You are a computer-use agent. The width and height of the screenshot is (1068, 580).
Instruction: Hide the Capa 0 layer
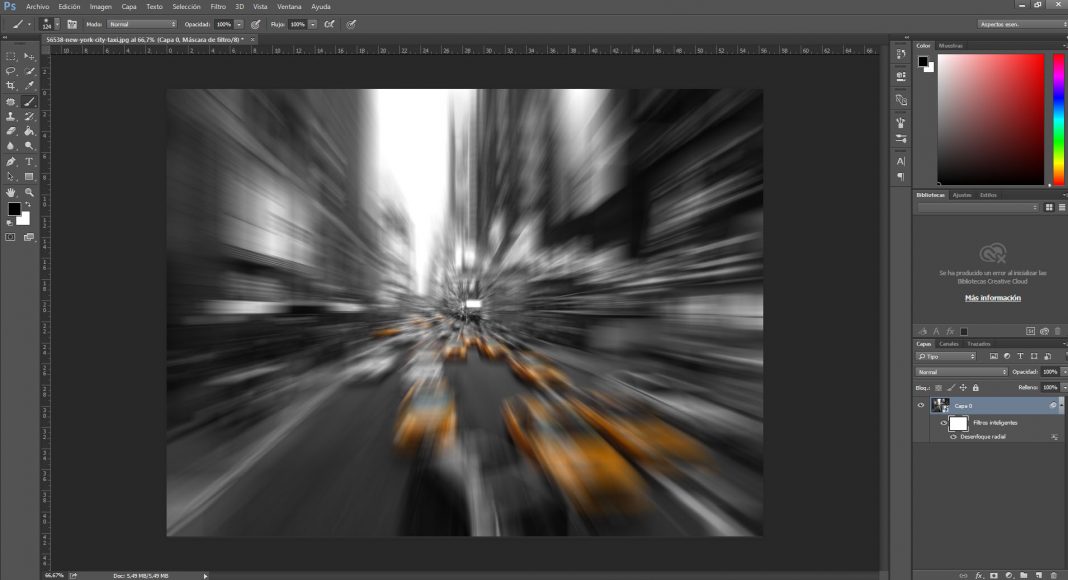921,405
